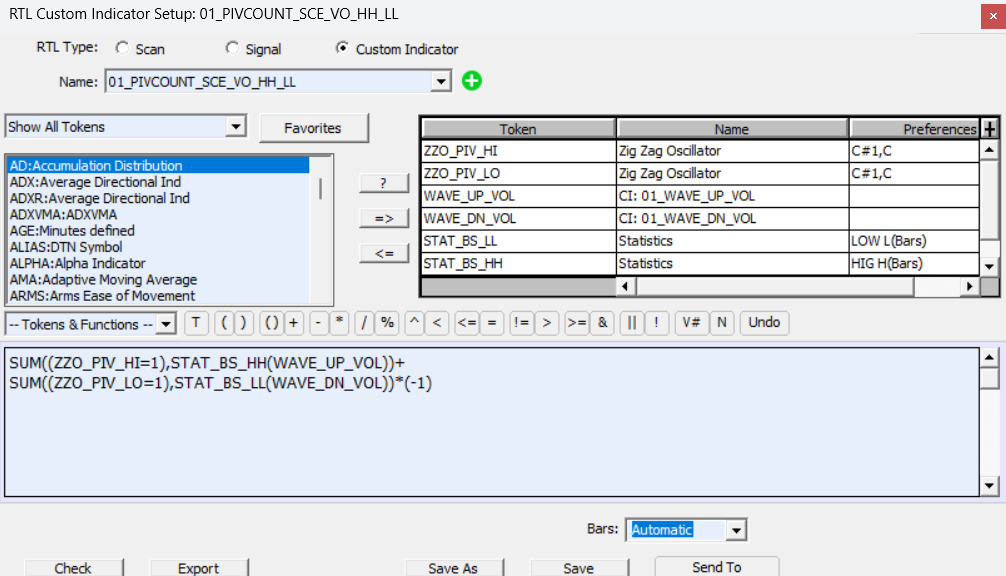1006x576 pixels.
Task: Undo the last formula edit
Action: [764, 323]
